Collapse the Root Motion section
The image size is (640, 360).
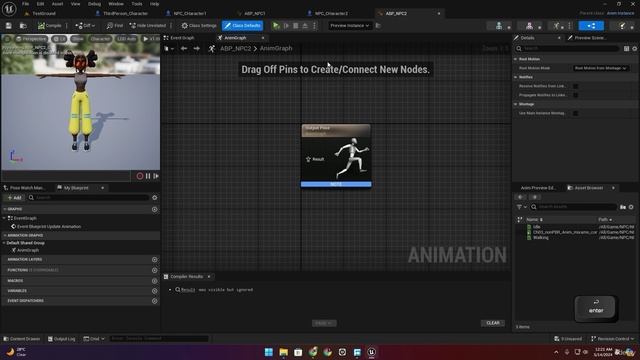516,59
